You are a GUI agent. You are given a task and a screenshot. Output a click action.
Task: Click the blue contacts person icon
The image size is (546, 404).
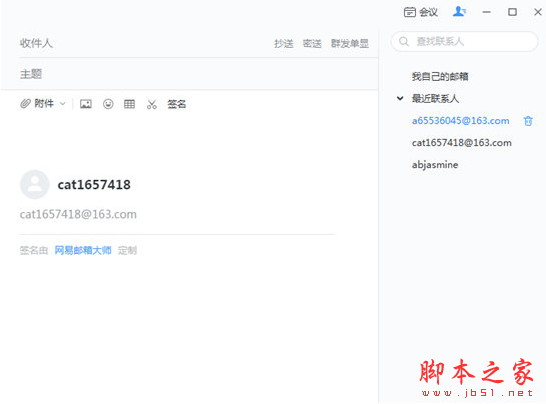click(459, 12)
